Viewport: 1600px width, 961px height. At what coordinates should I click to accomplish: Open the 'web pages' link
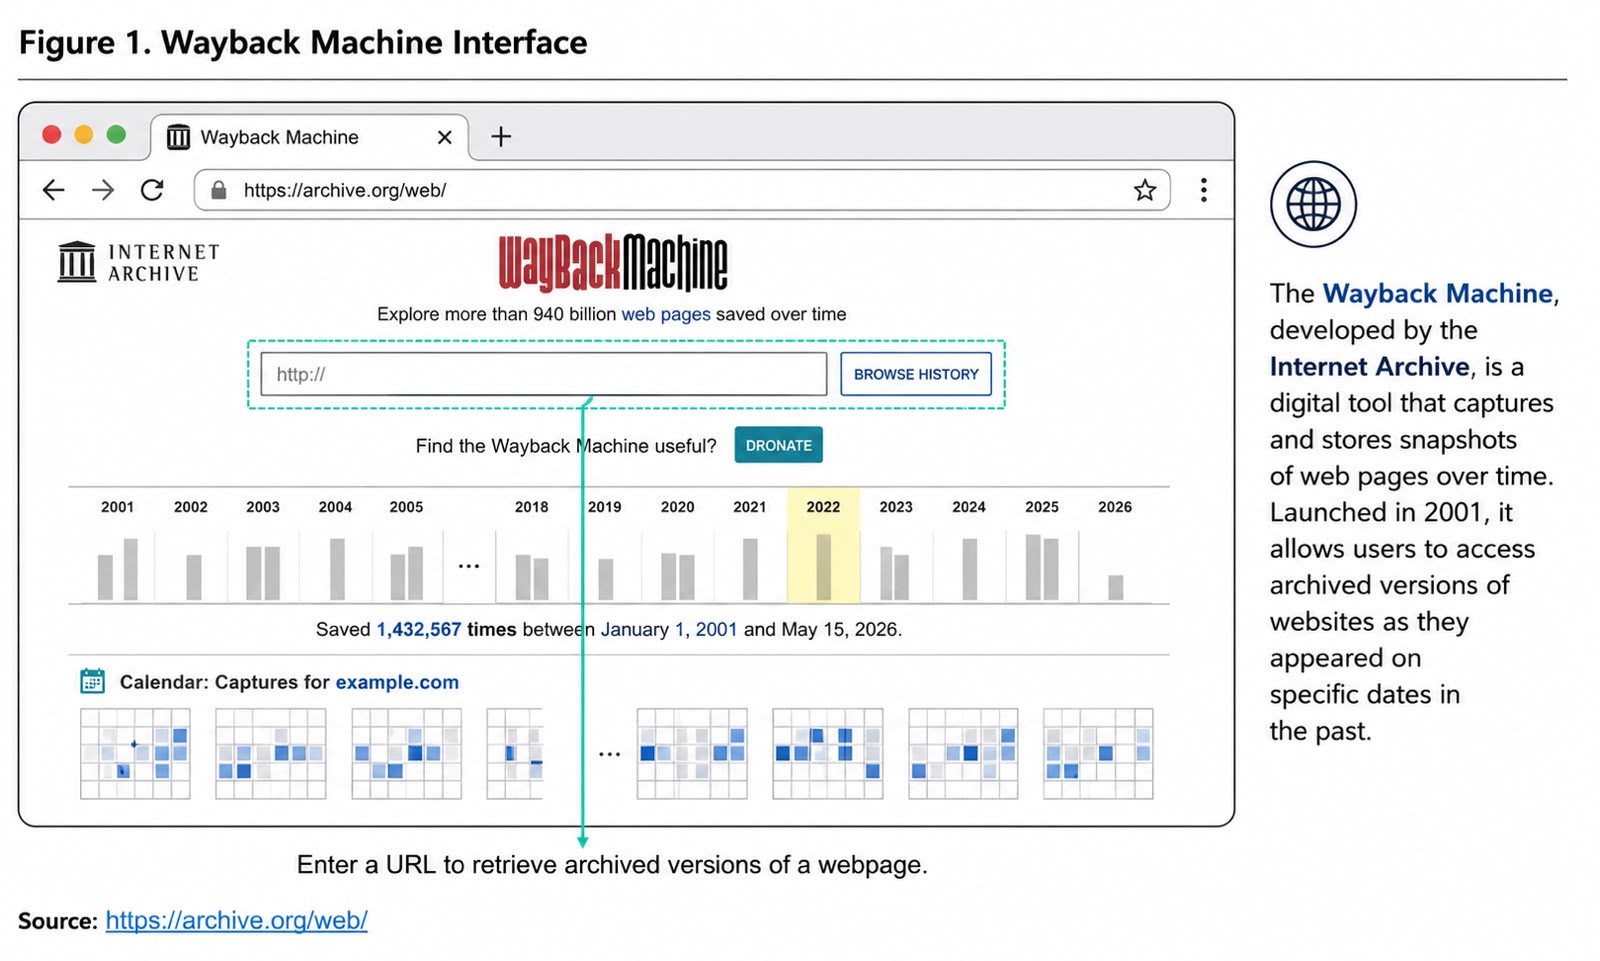[666, 314]
